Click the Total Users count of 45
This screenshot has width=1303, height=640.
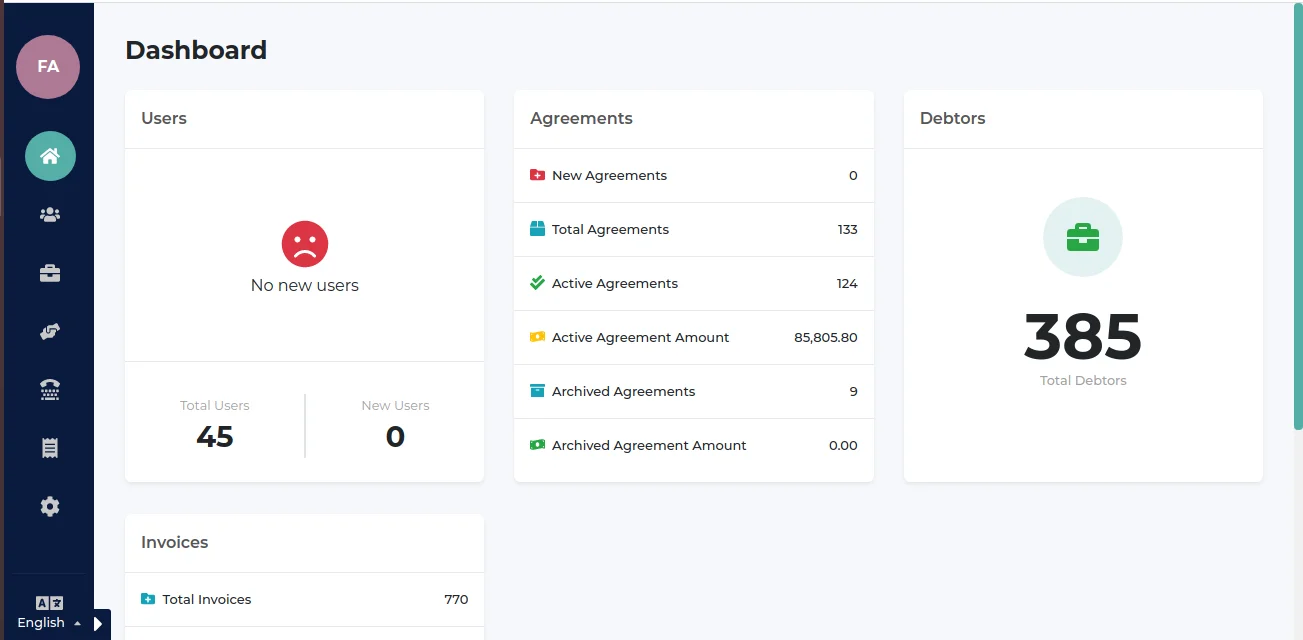[x=214, y=436]
